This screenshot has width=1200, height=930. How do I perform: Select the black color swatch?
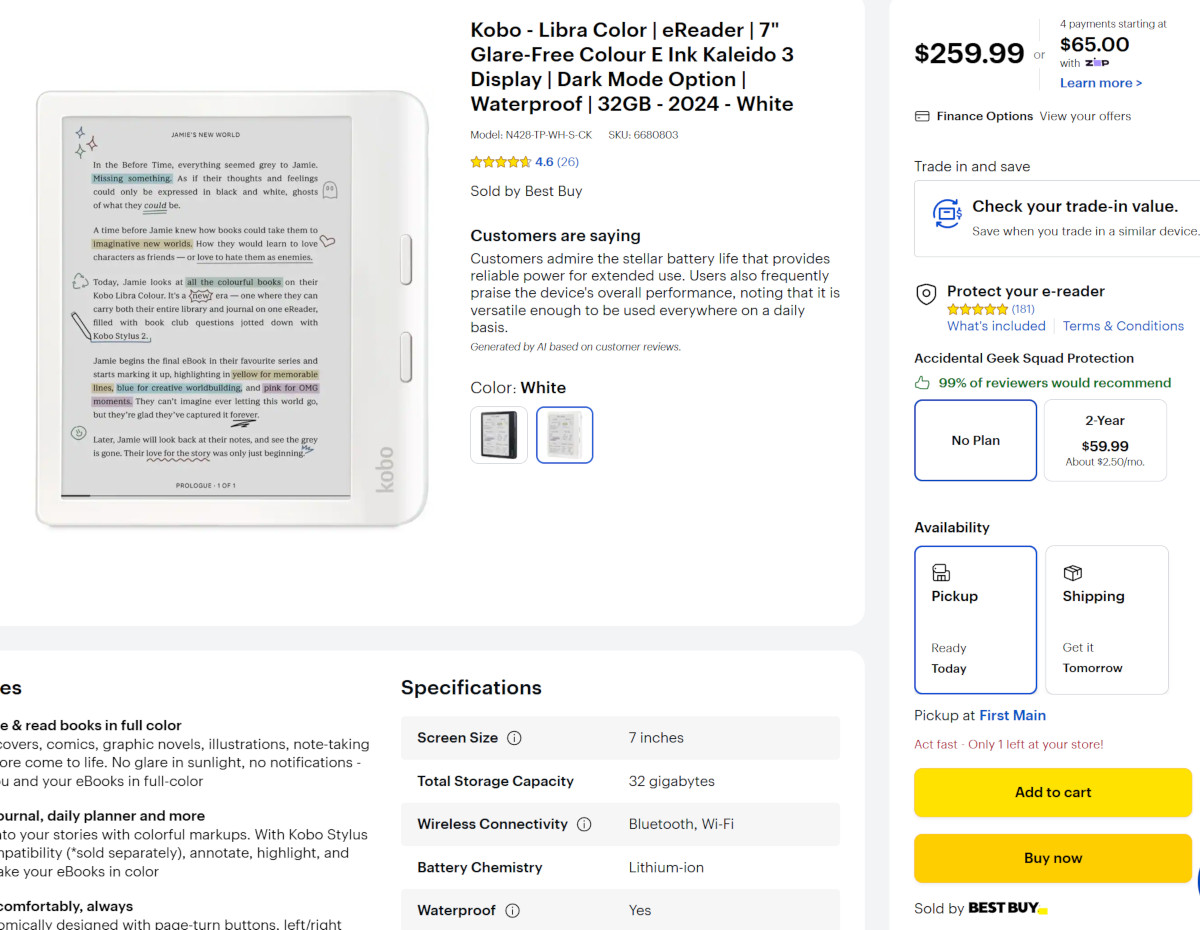tap(499, 435)
